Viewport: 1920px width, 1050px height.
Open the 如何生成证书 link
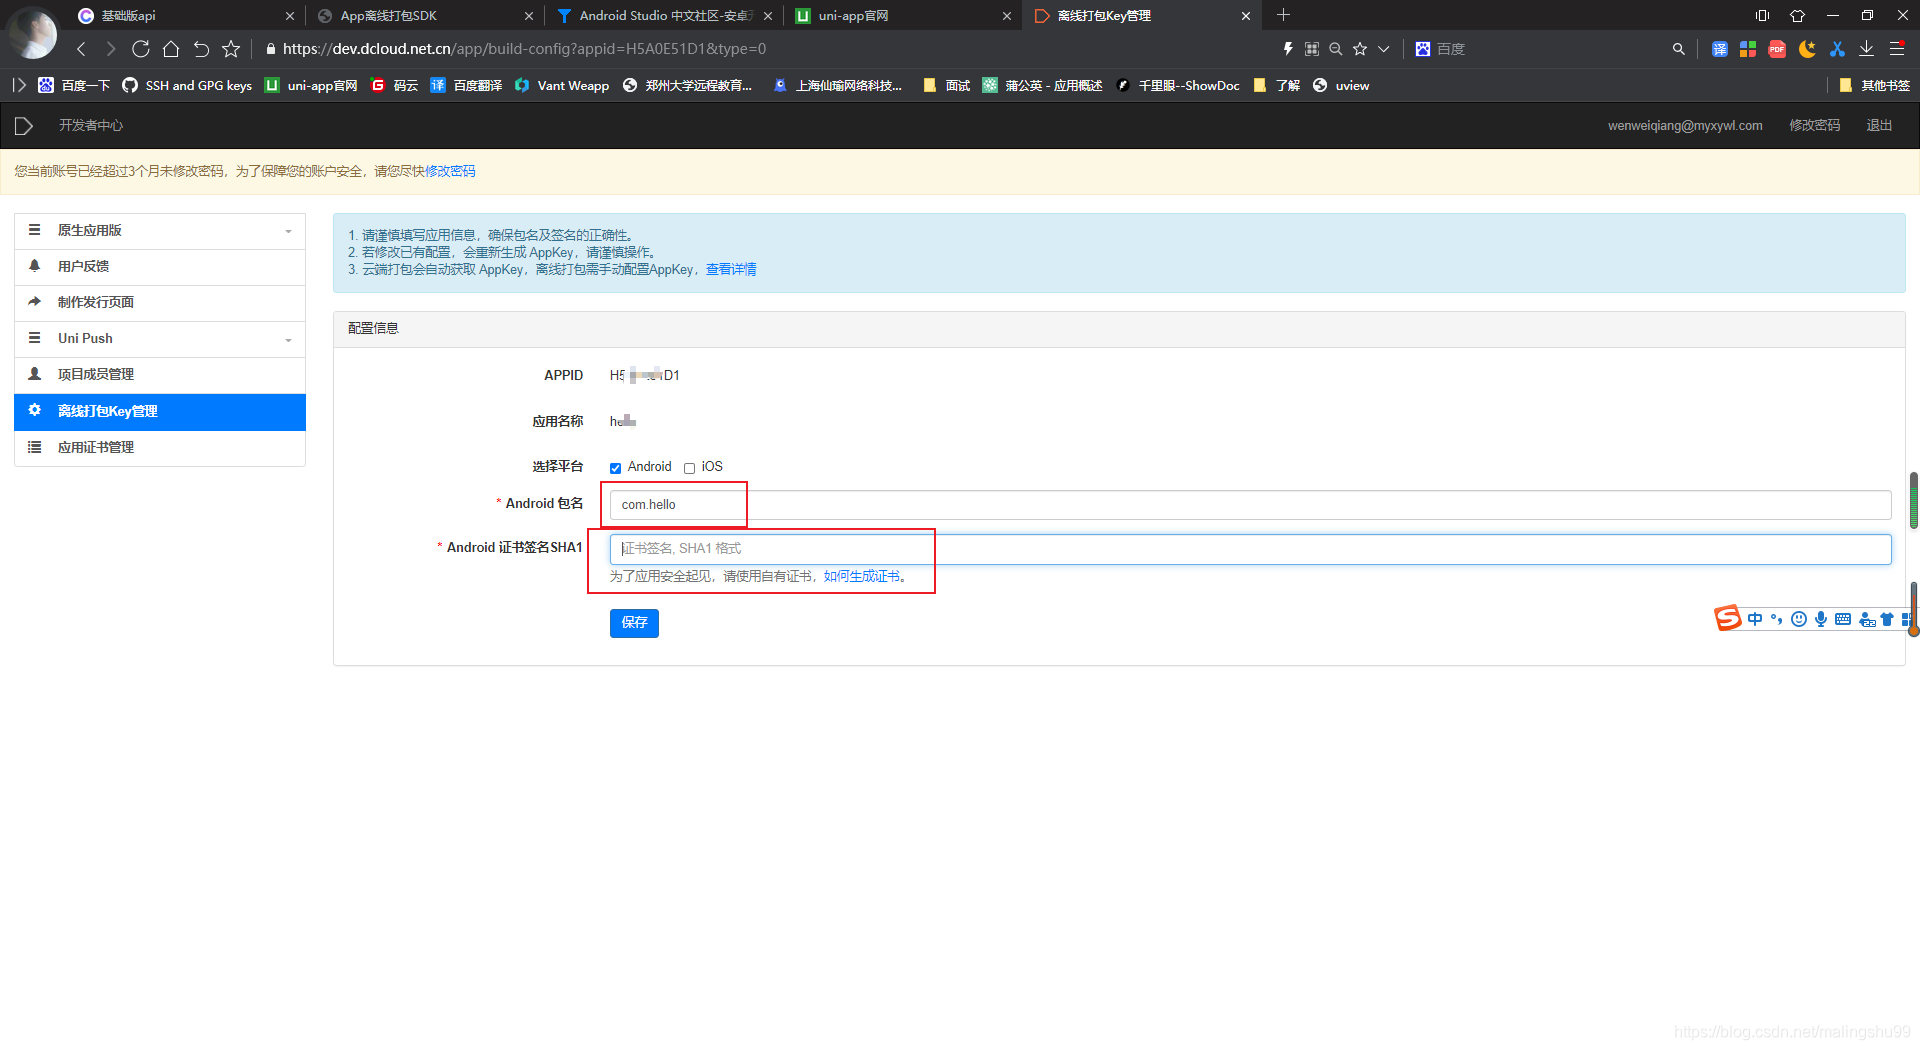[x=861, y=577]
